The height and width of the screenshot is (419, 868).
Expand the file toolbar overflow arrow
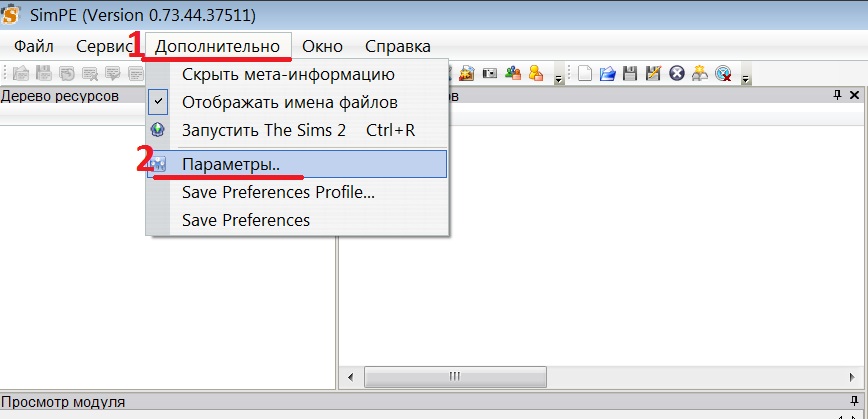point(746,78)
